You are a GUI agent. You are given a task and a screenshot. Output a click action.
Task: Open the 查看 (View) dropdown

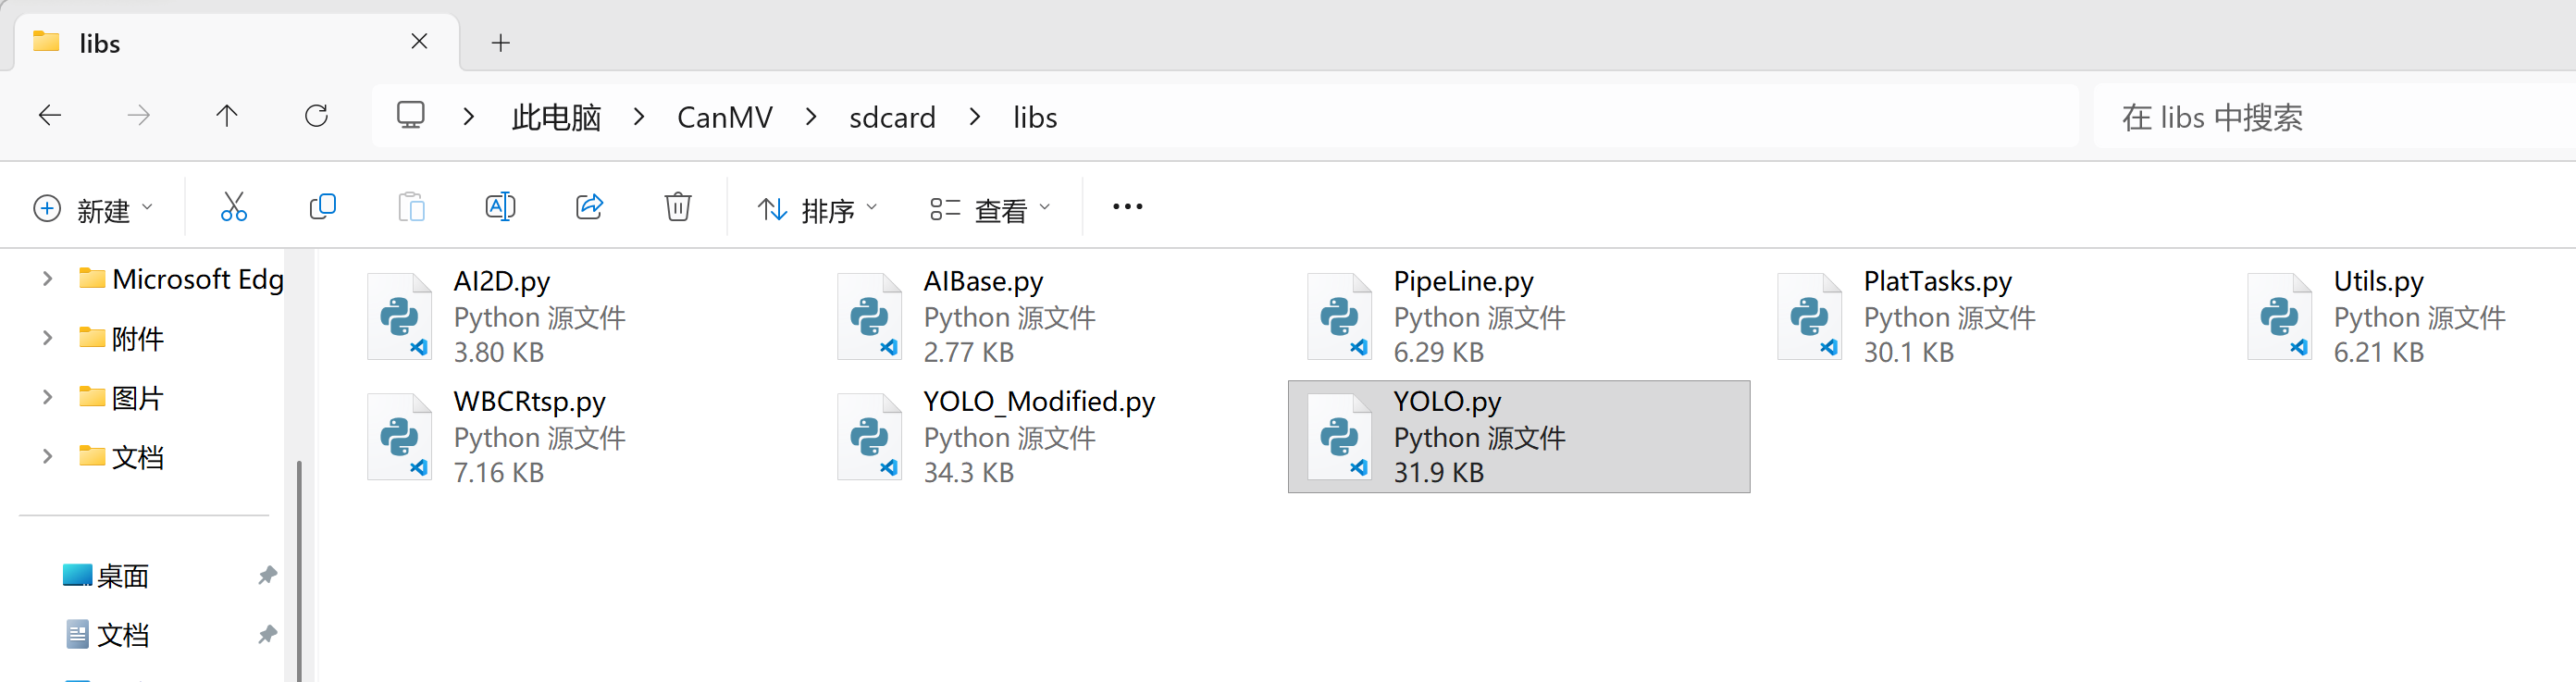click(x=990, y=208)
